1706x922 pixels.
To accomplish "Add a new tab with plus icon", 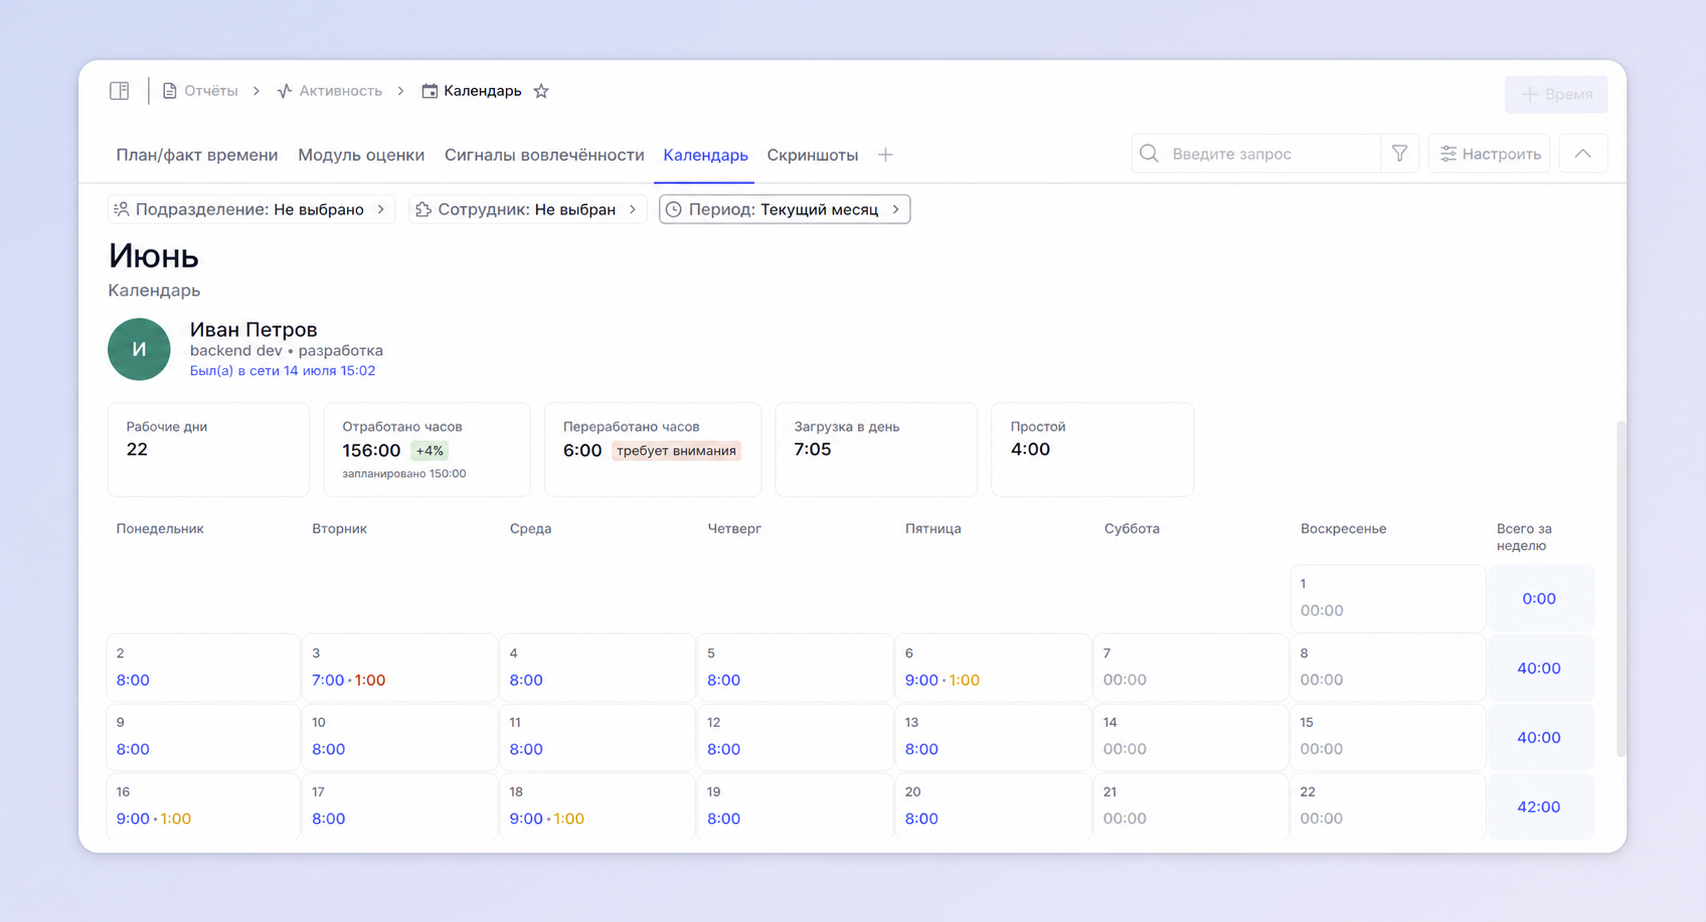I will point(885,155).
